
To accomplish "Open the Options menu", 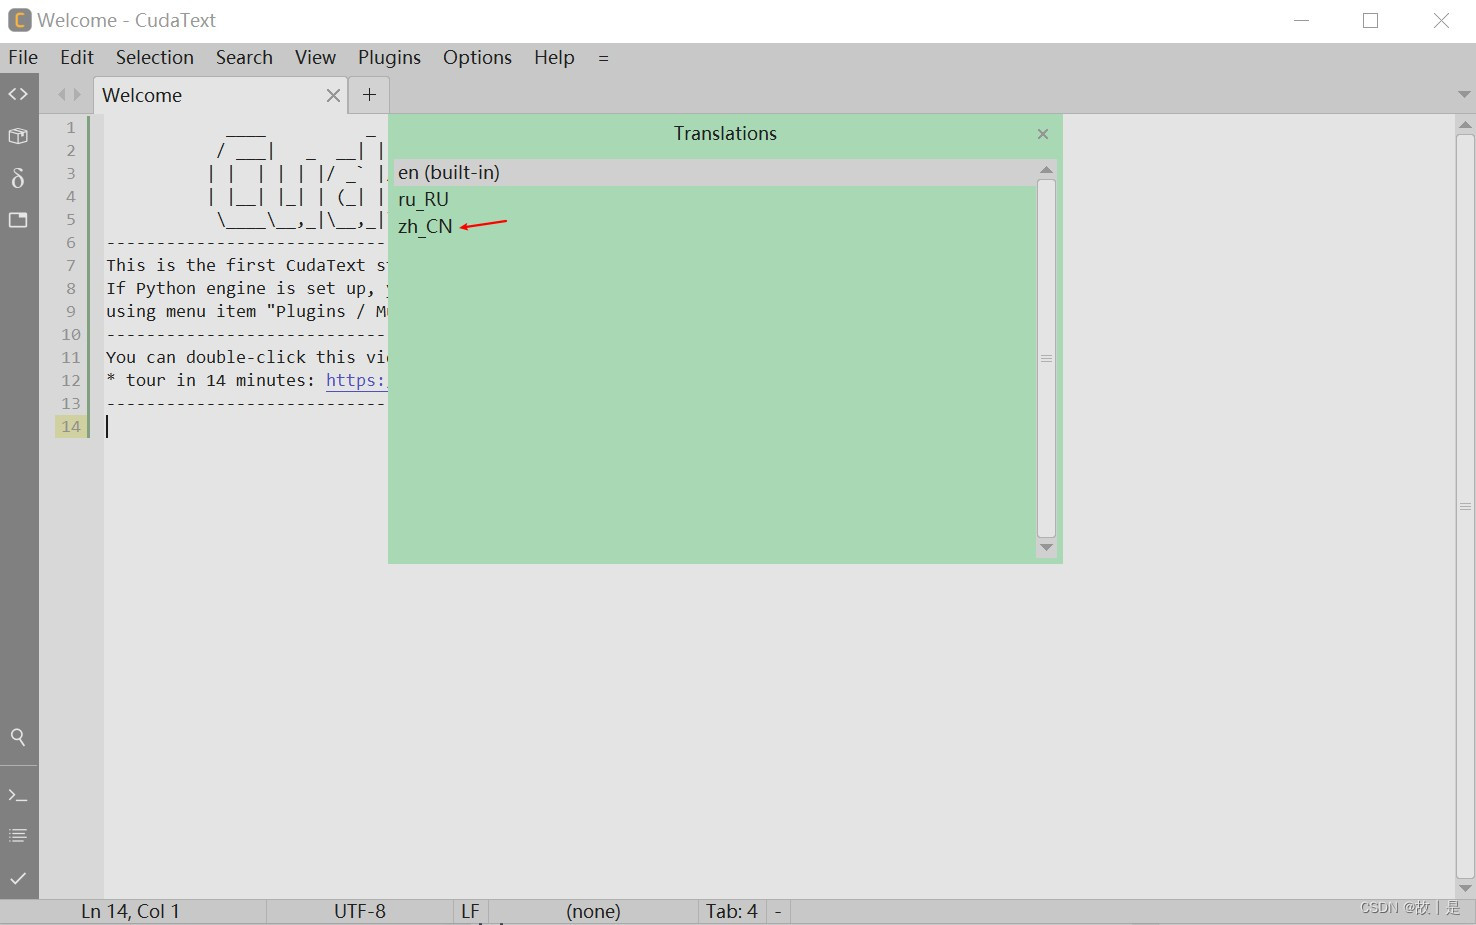I will click(477, 58).
